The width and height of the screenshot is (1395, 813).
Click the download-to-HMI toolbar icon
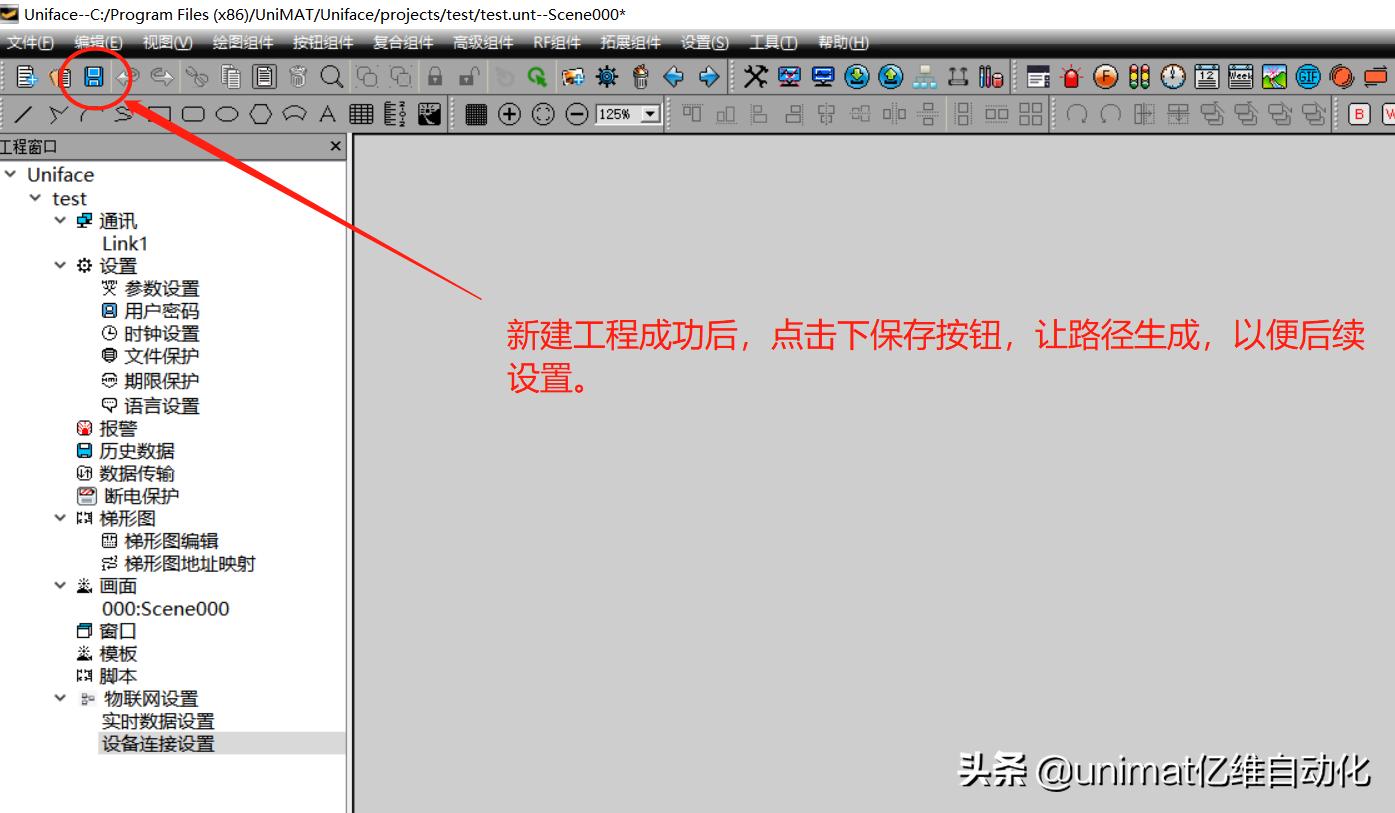[x=856, y=78]
